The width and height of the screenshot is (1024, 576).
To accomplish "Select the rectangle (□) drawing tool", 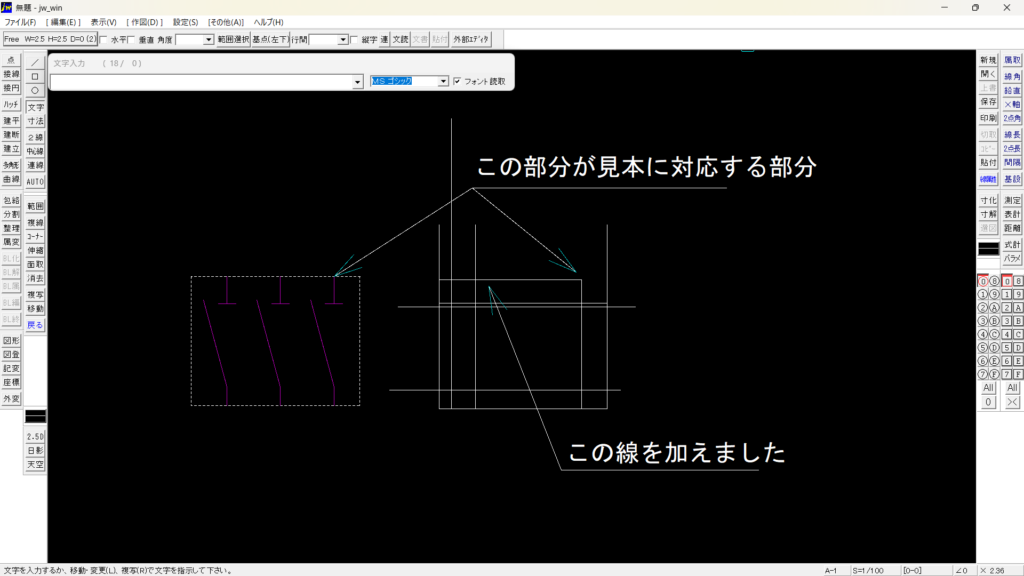I will click(x=35, y=75).
